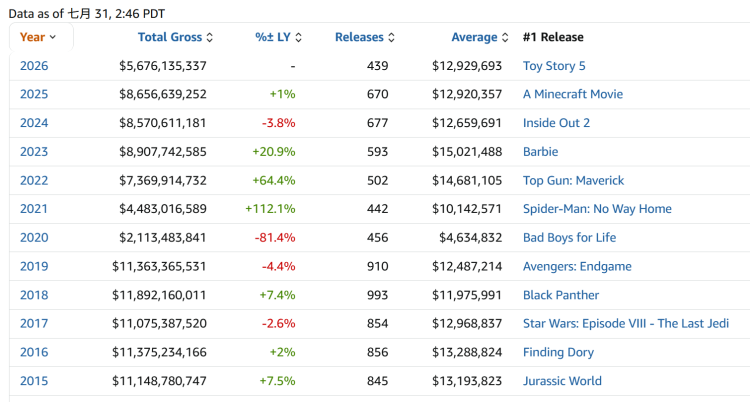Open the 2020 year link

[34, 237]
